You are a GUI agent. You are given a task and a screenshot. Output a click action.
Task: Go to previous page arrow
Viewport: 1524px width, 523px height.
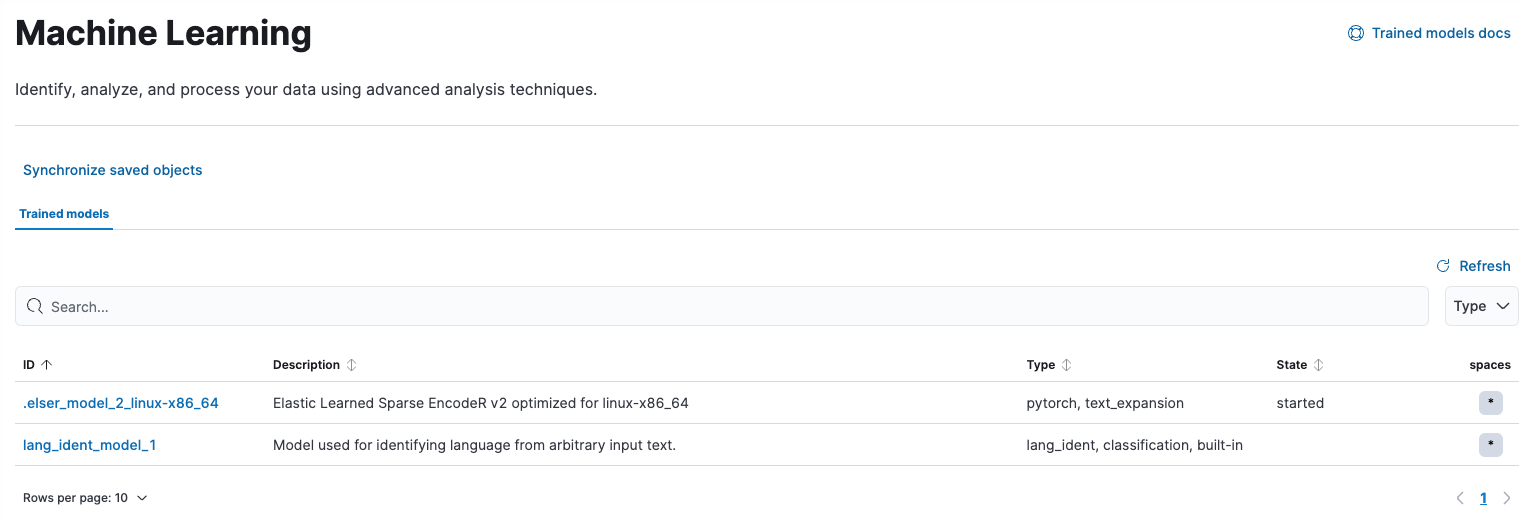[1460, 498]
